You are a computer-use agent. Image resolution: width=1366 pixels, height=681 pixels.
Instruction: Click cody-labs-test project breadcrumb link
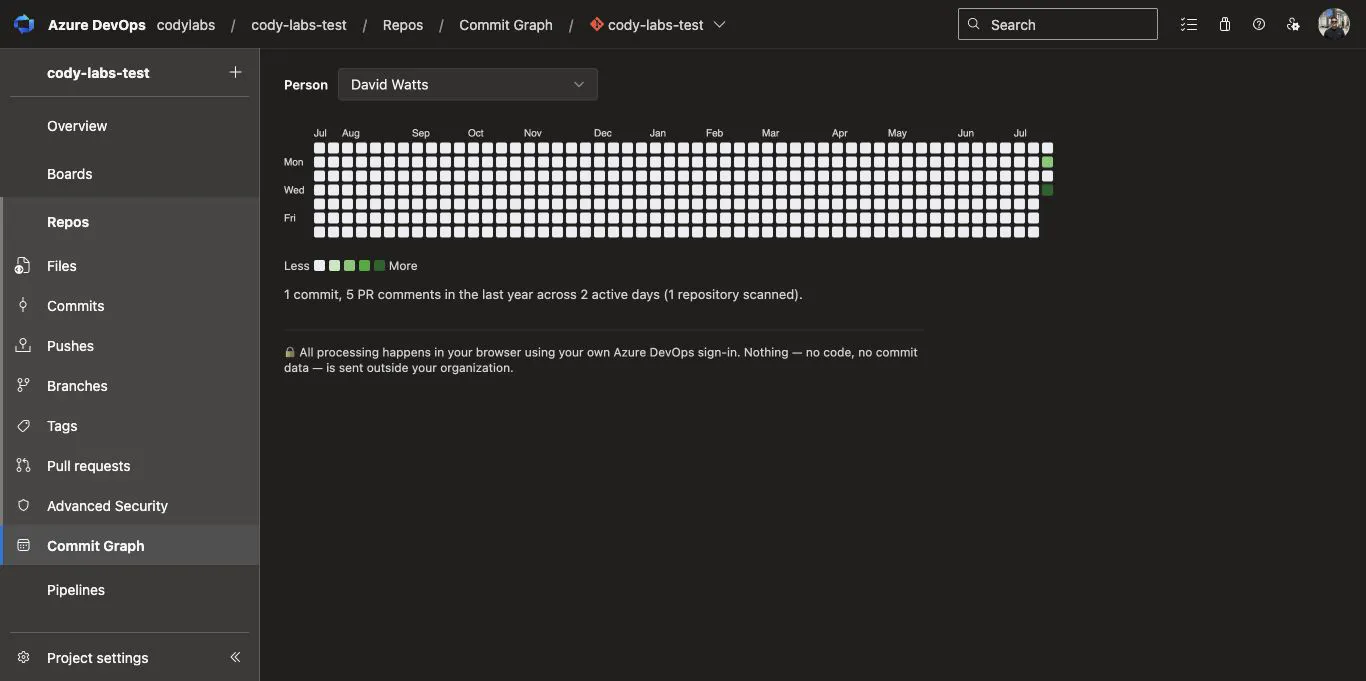[299, 25]
